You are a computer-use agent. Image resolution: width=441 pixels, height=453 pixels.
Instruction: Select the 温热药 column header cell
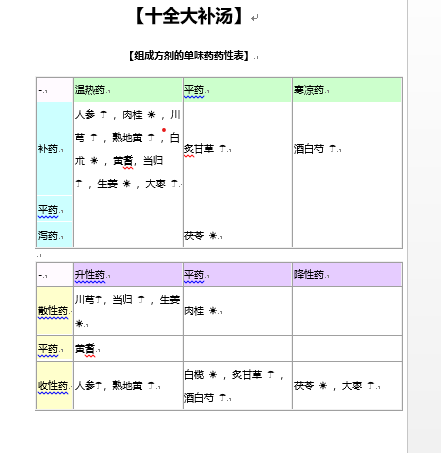tap(128, 90)
